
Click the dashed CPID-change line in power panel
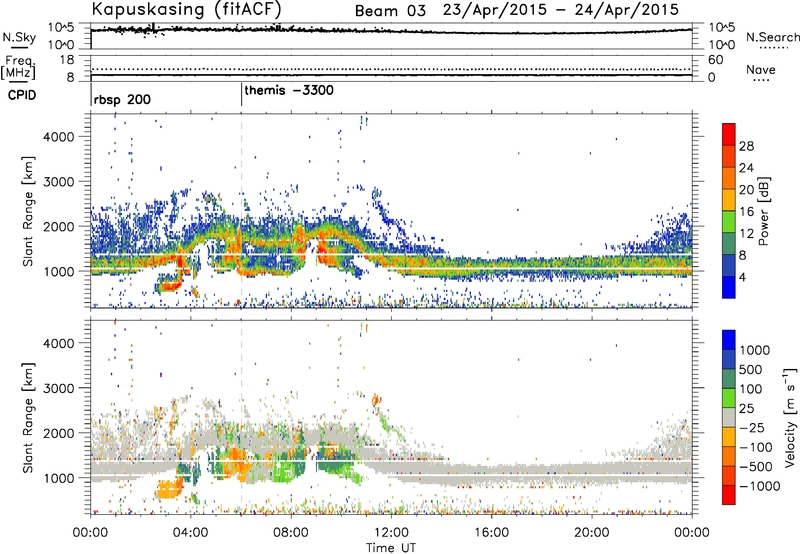pos(241,209)
